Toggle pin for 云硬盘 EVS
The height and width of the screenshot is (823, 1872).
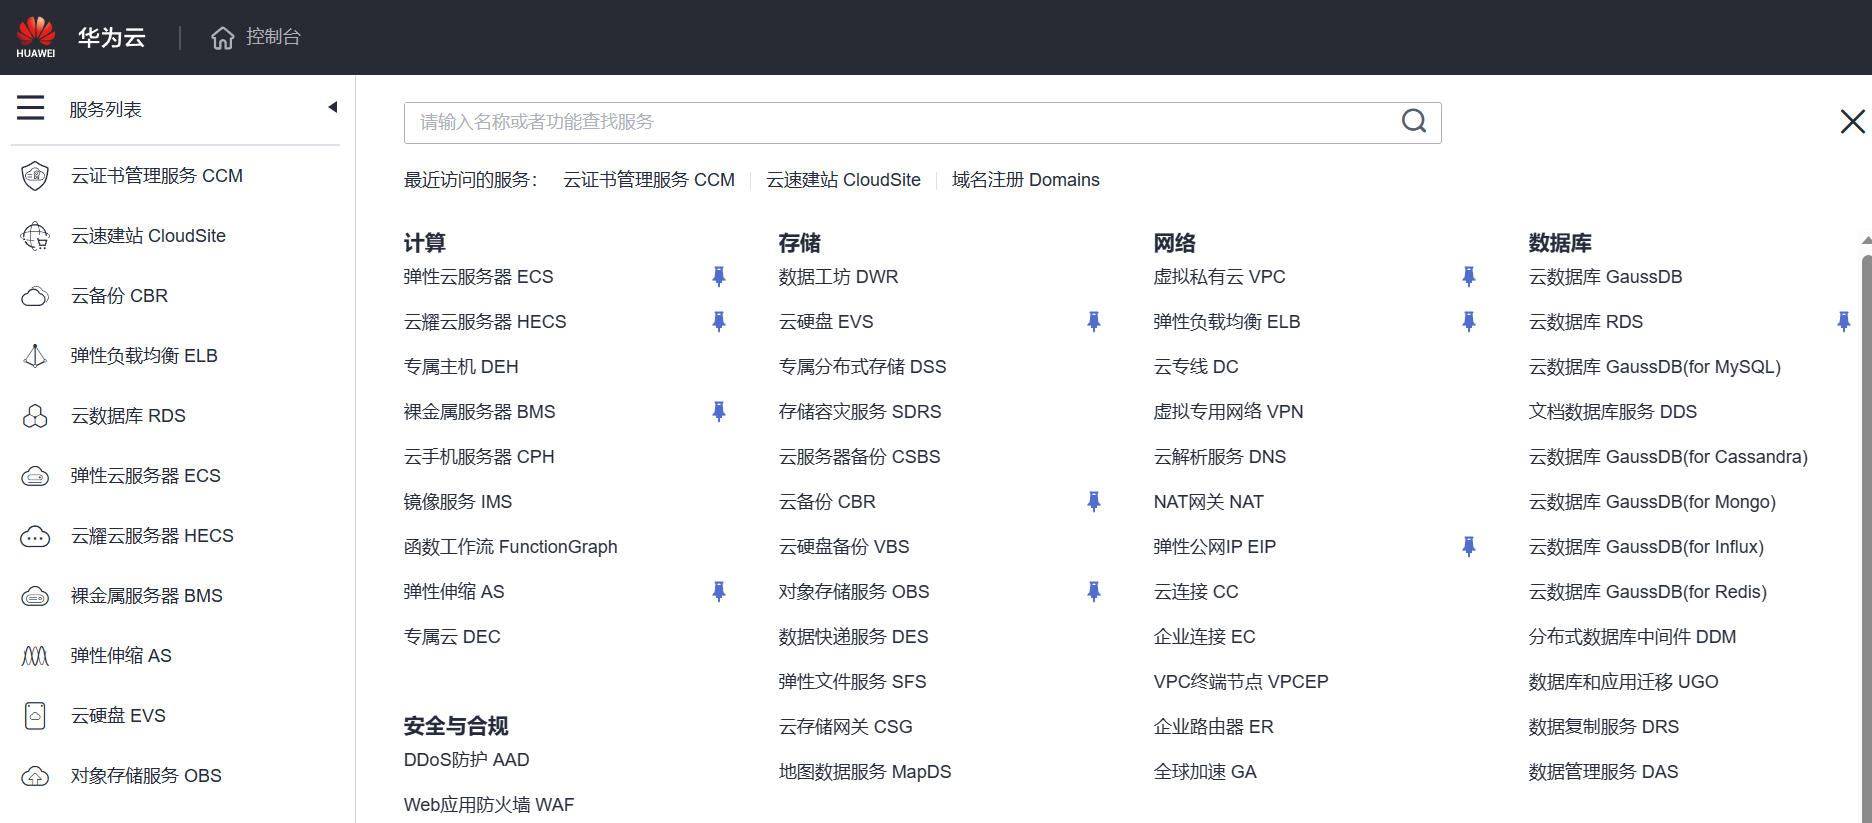point(1093,322)
